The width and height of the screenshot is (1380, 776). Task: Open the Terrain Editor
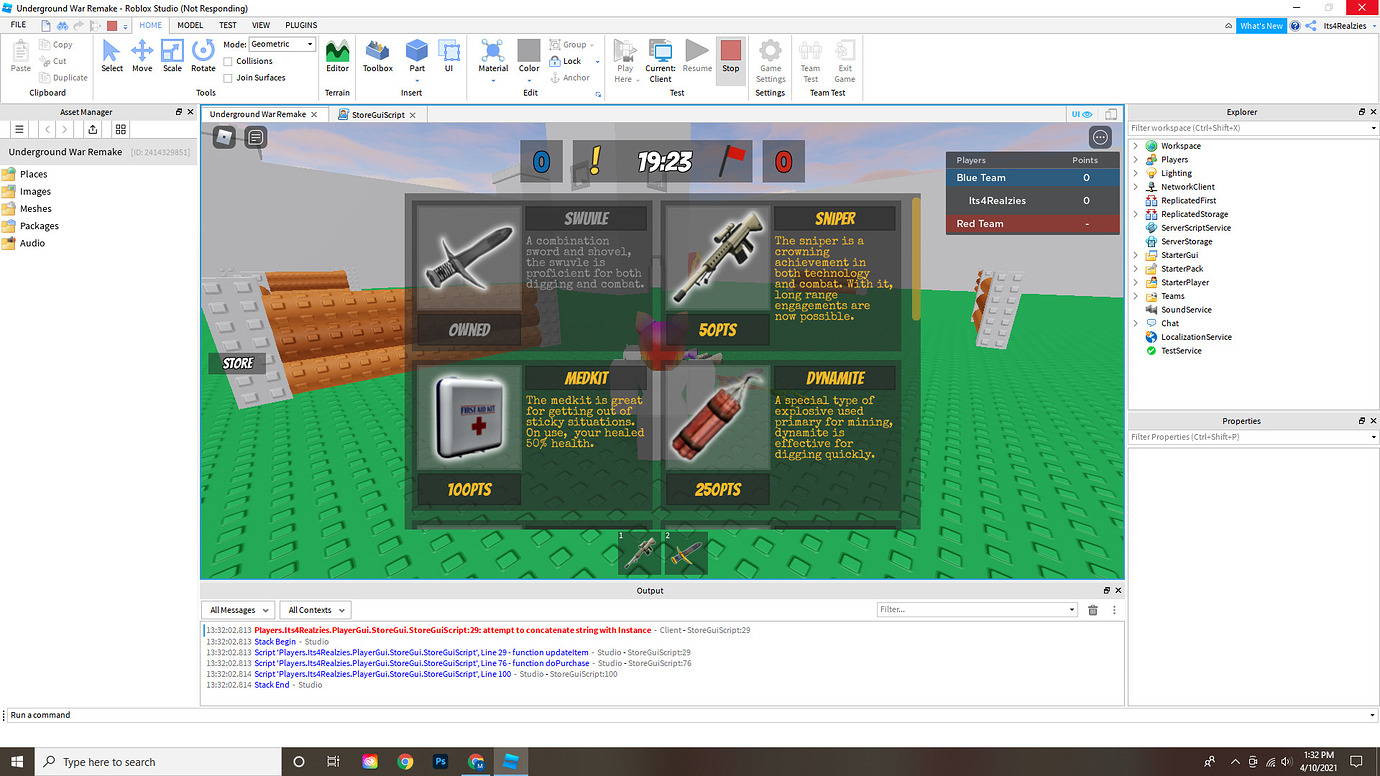[x=337, y=55]
